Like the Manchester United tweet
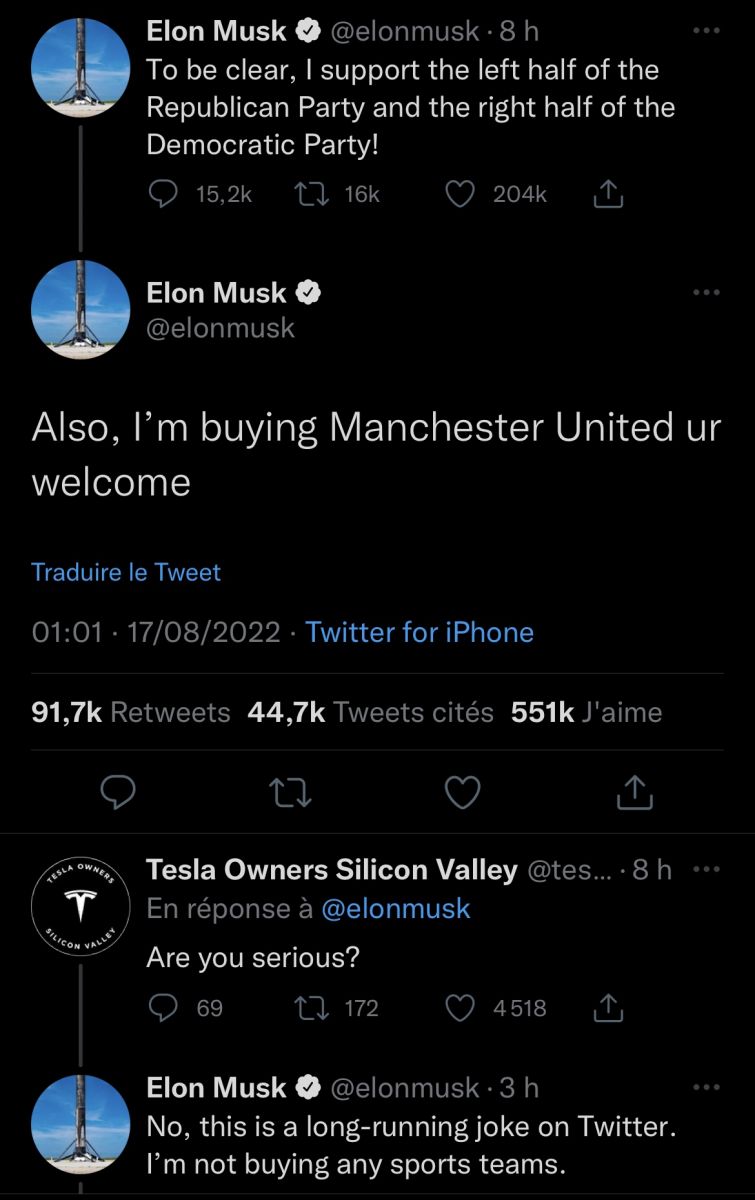Viewport: 755px width, 1200px height. (462, 792)
